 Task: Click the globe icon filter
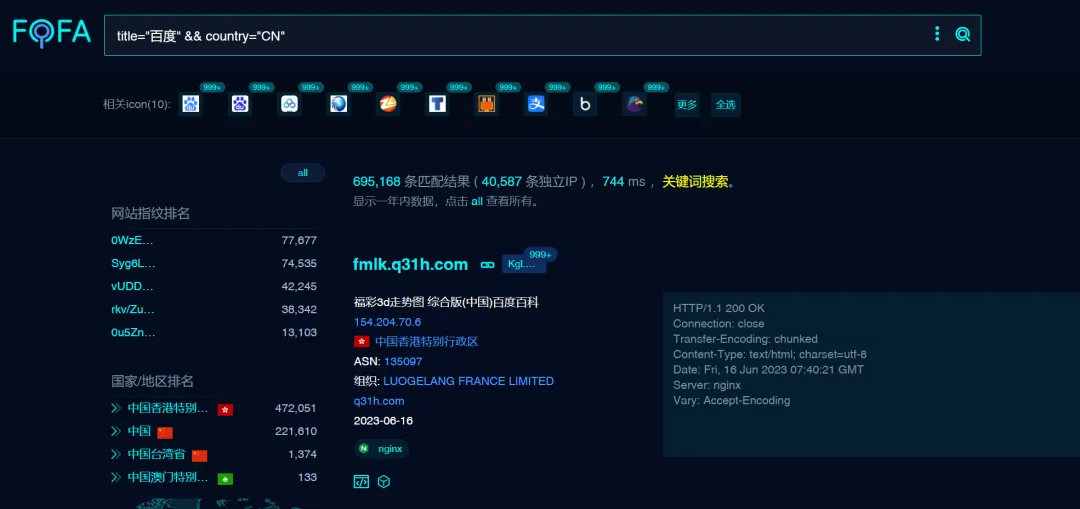339,104
